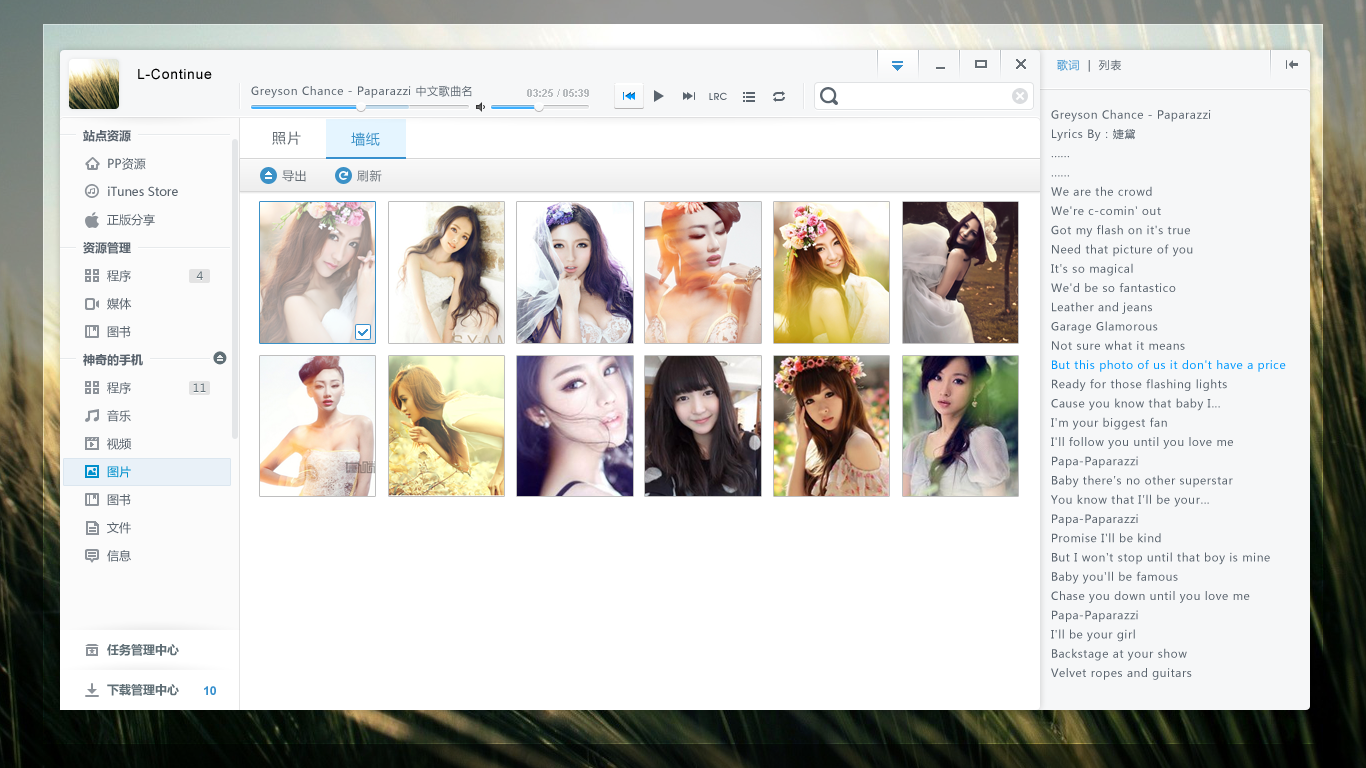
Task: Eject device next to 神奇的手机
Action: pyautogui.click(x=220, y=358)
